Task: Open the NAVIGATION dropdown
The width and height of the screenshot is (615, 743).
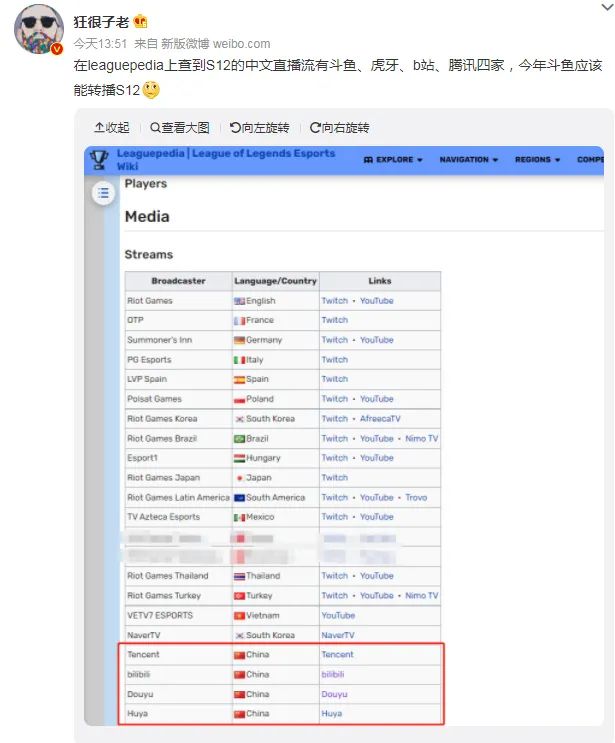Action: click(469, 160)
